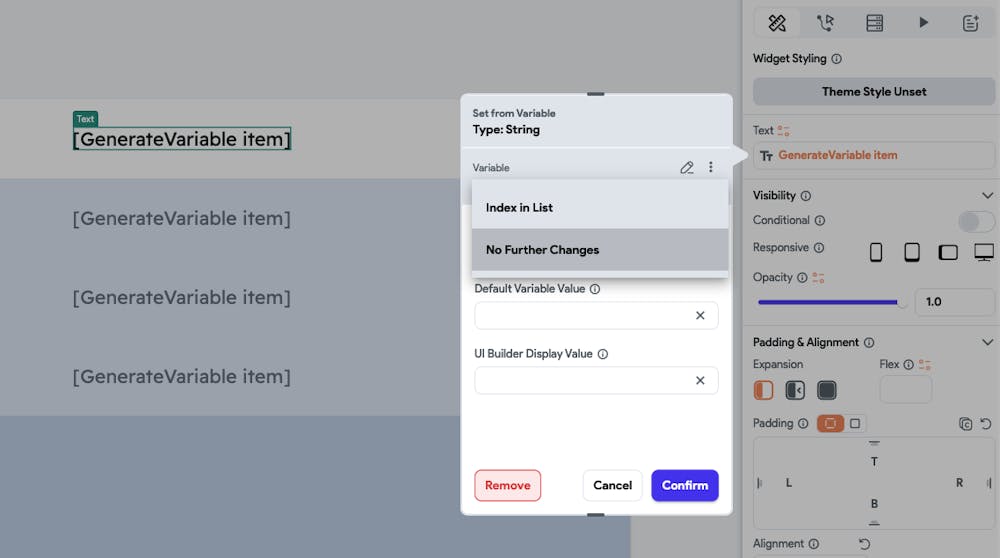This screenshot has height=558, width=1000.
Task: Click the pencil edit icon beside Variable
Action: pos(687,168)
